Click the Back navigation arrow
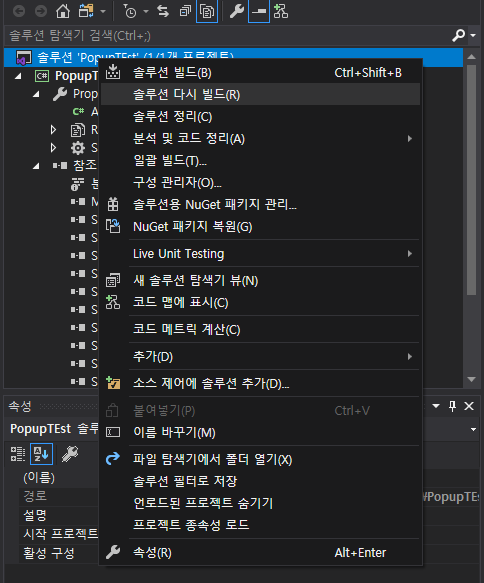484x583 pixels. 19,12
